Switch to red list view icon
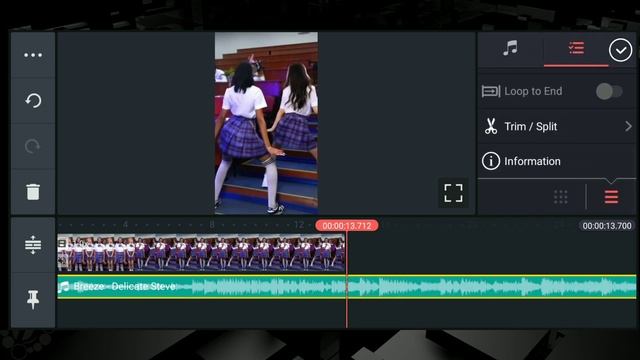The height and width of the screenshot is (360, 640). (x=611, y=197)
